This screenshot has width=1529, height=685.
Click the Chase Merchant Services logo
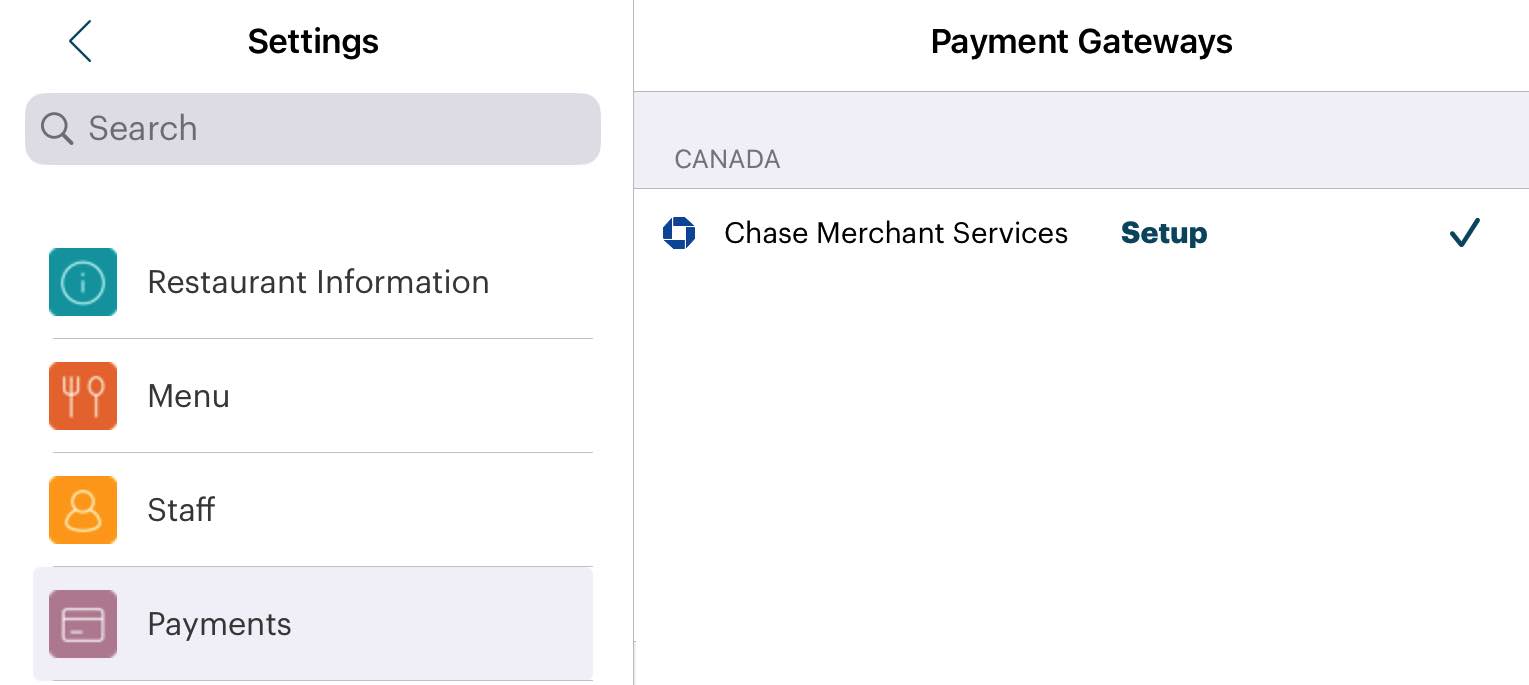click(679, 233)
